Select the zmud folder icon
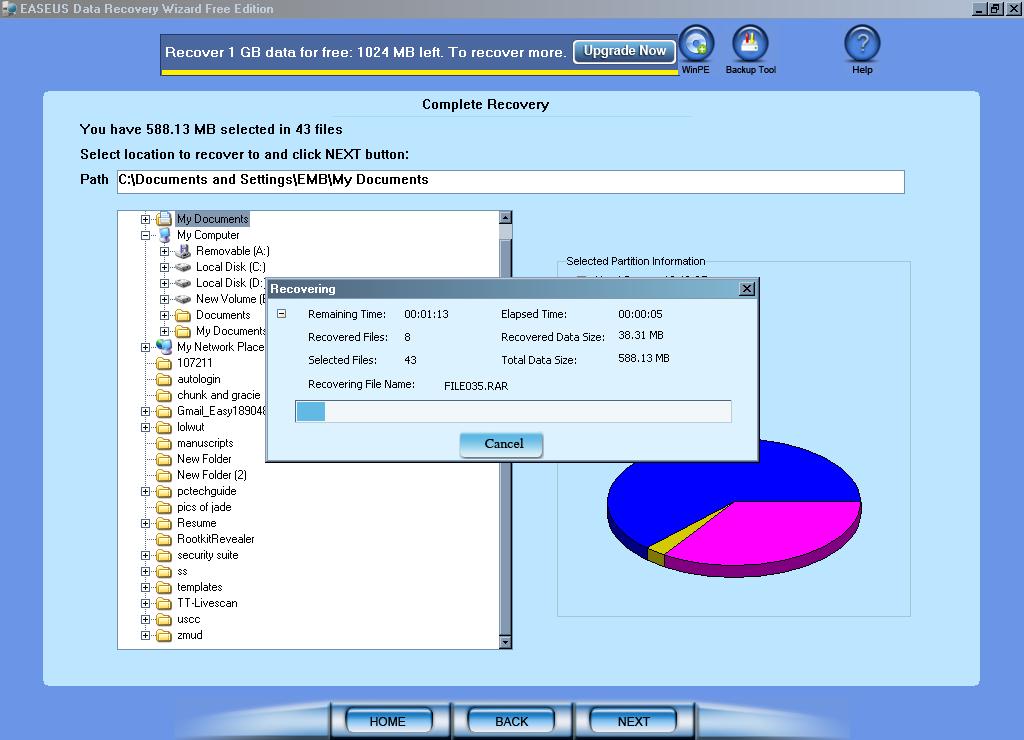Screen dimensions: 1024x740 (x=165, y=635)
